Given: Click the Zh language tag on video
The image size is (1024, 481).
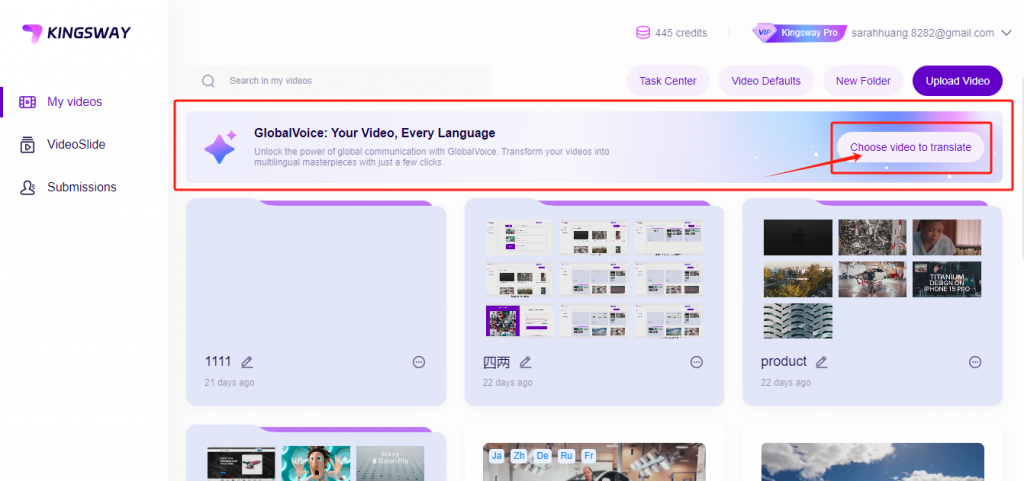Looking at the screenshot, I should click(x=520, y=456).
